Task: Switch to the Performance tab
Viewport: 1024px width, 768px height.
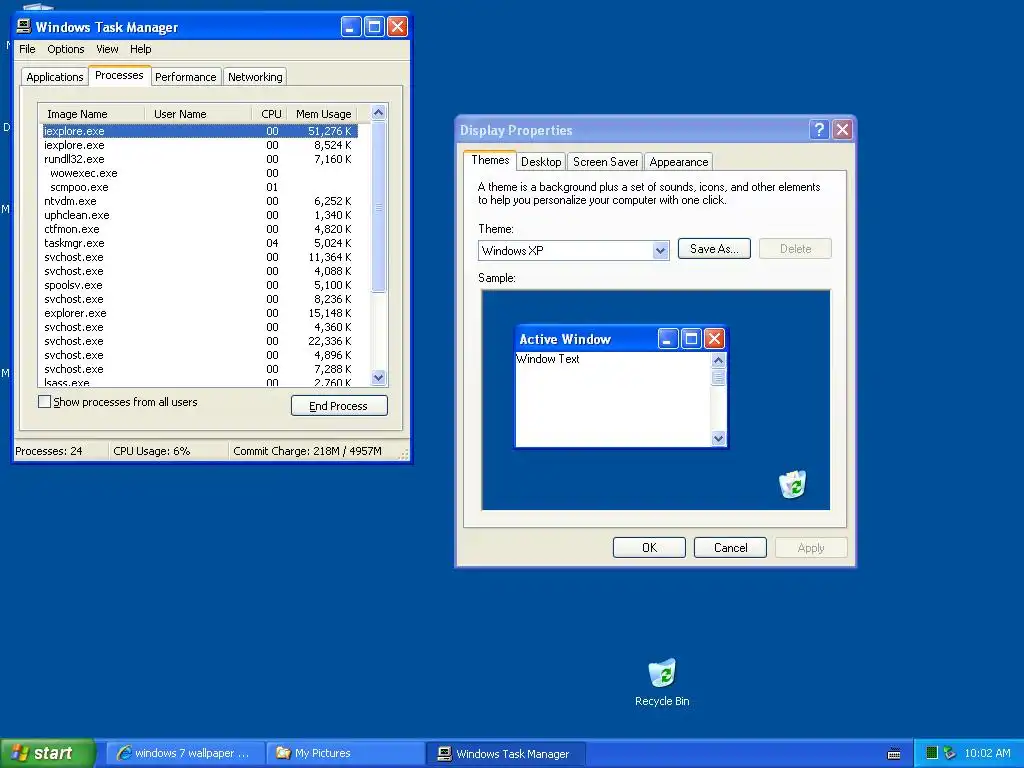Action: (185, 77)
